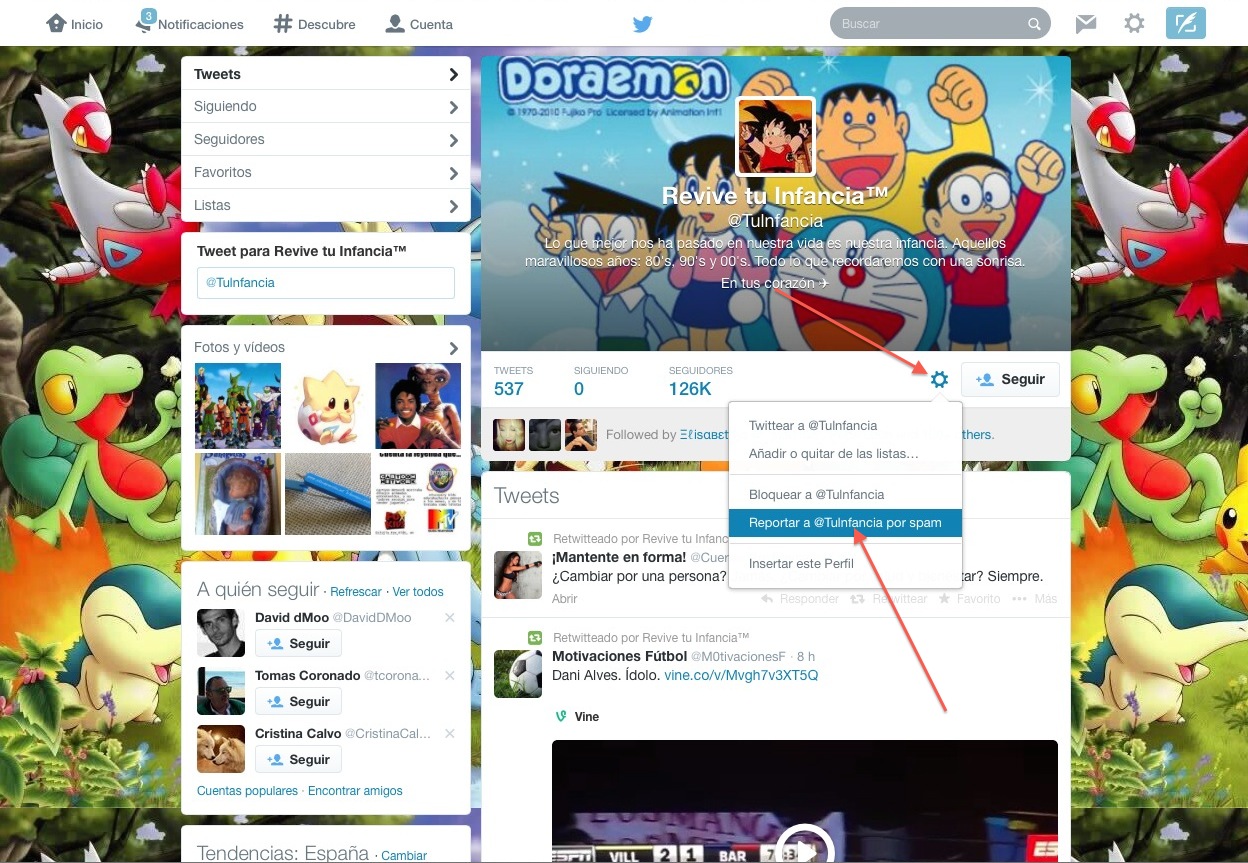Click Motivaciones Fútbol soccer ball avatar
1248x863 pixels.
[518, 673]
